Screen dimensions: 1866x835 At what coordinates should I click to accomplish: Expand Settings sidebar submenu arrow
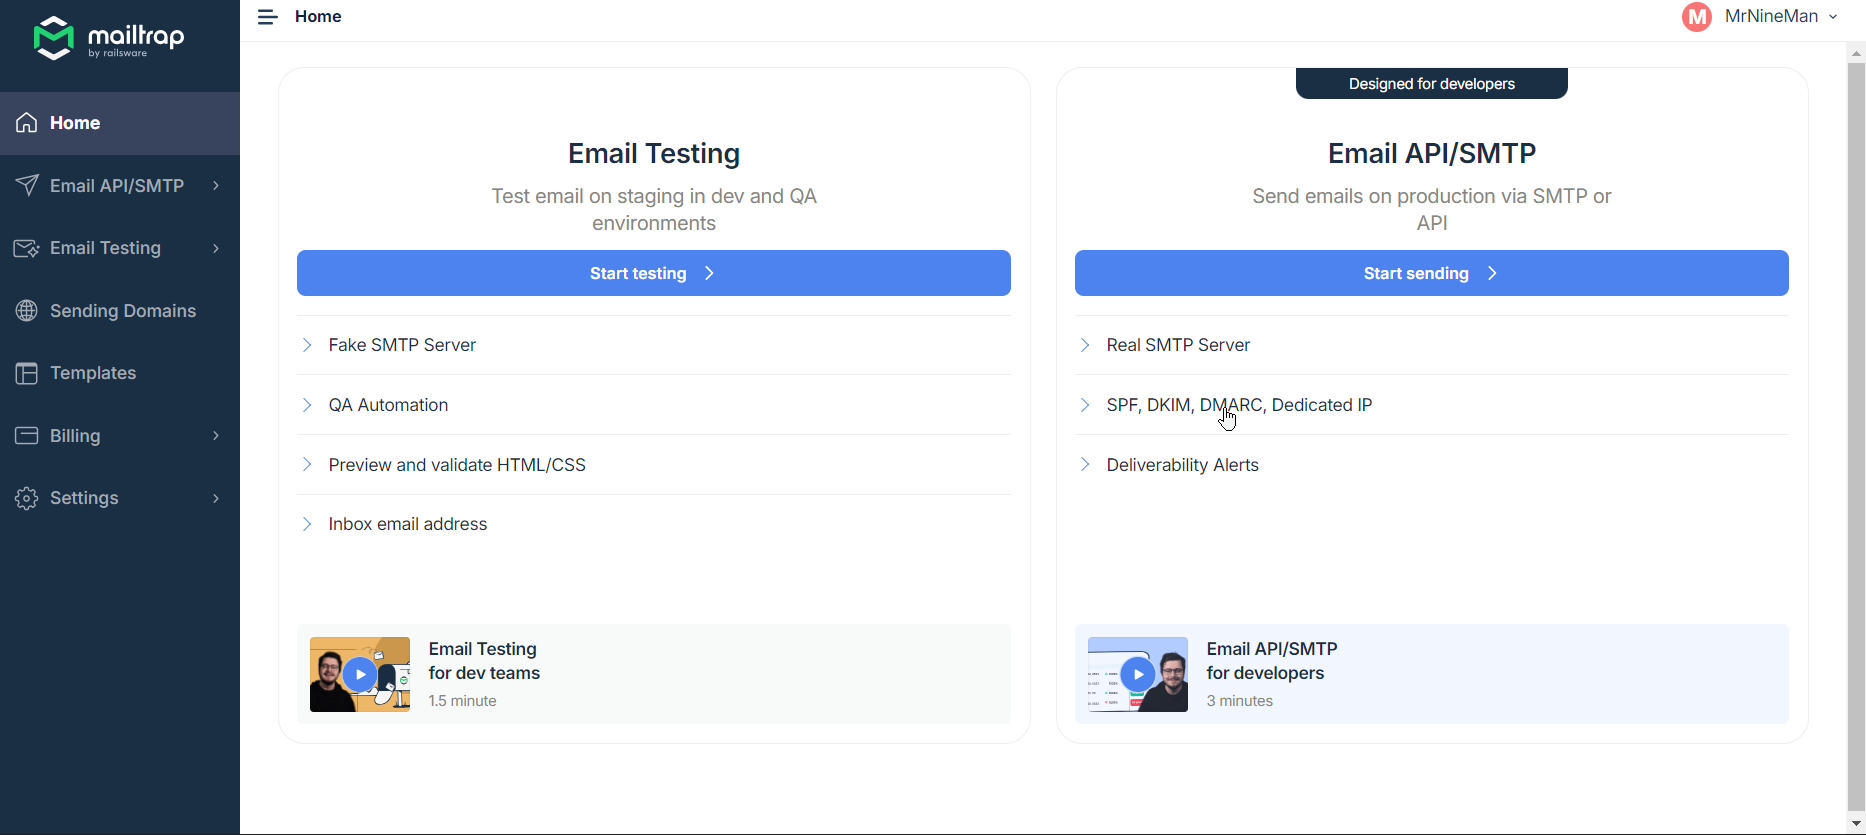tap(216, 498)
